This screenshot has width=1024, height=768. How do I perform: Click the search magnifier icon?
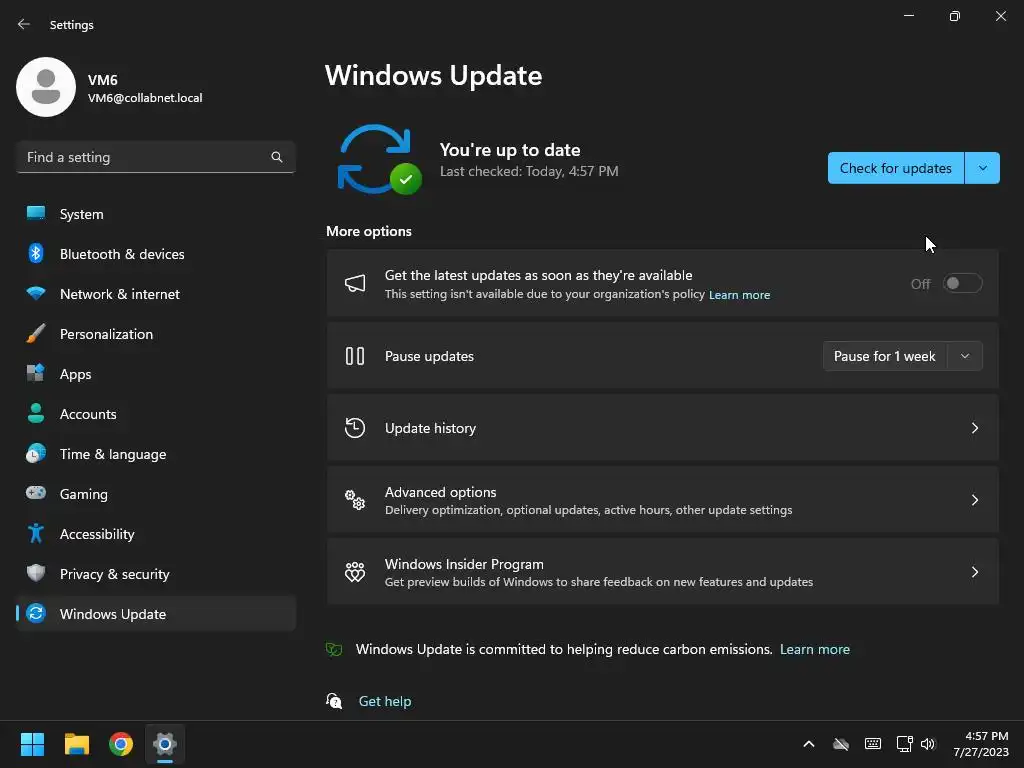tap(277, 157)
